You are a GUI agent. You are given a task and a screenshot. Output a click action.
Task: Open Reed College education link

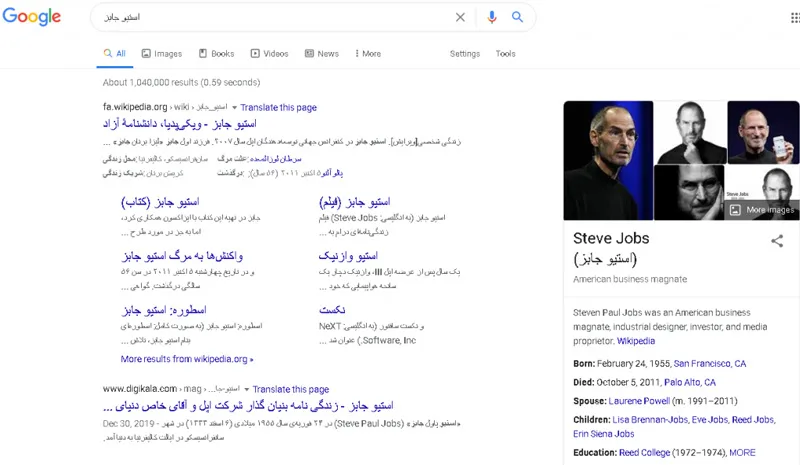point(644,453)
